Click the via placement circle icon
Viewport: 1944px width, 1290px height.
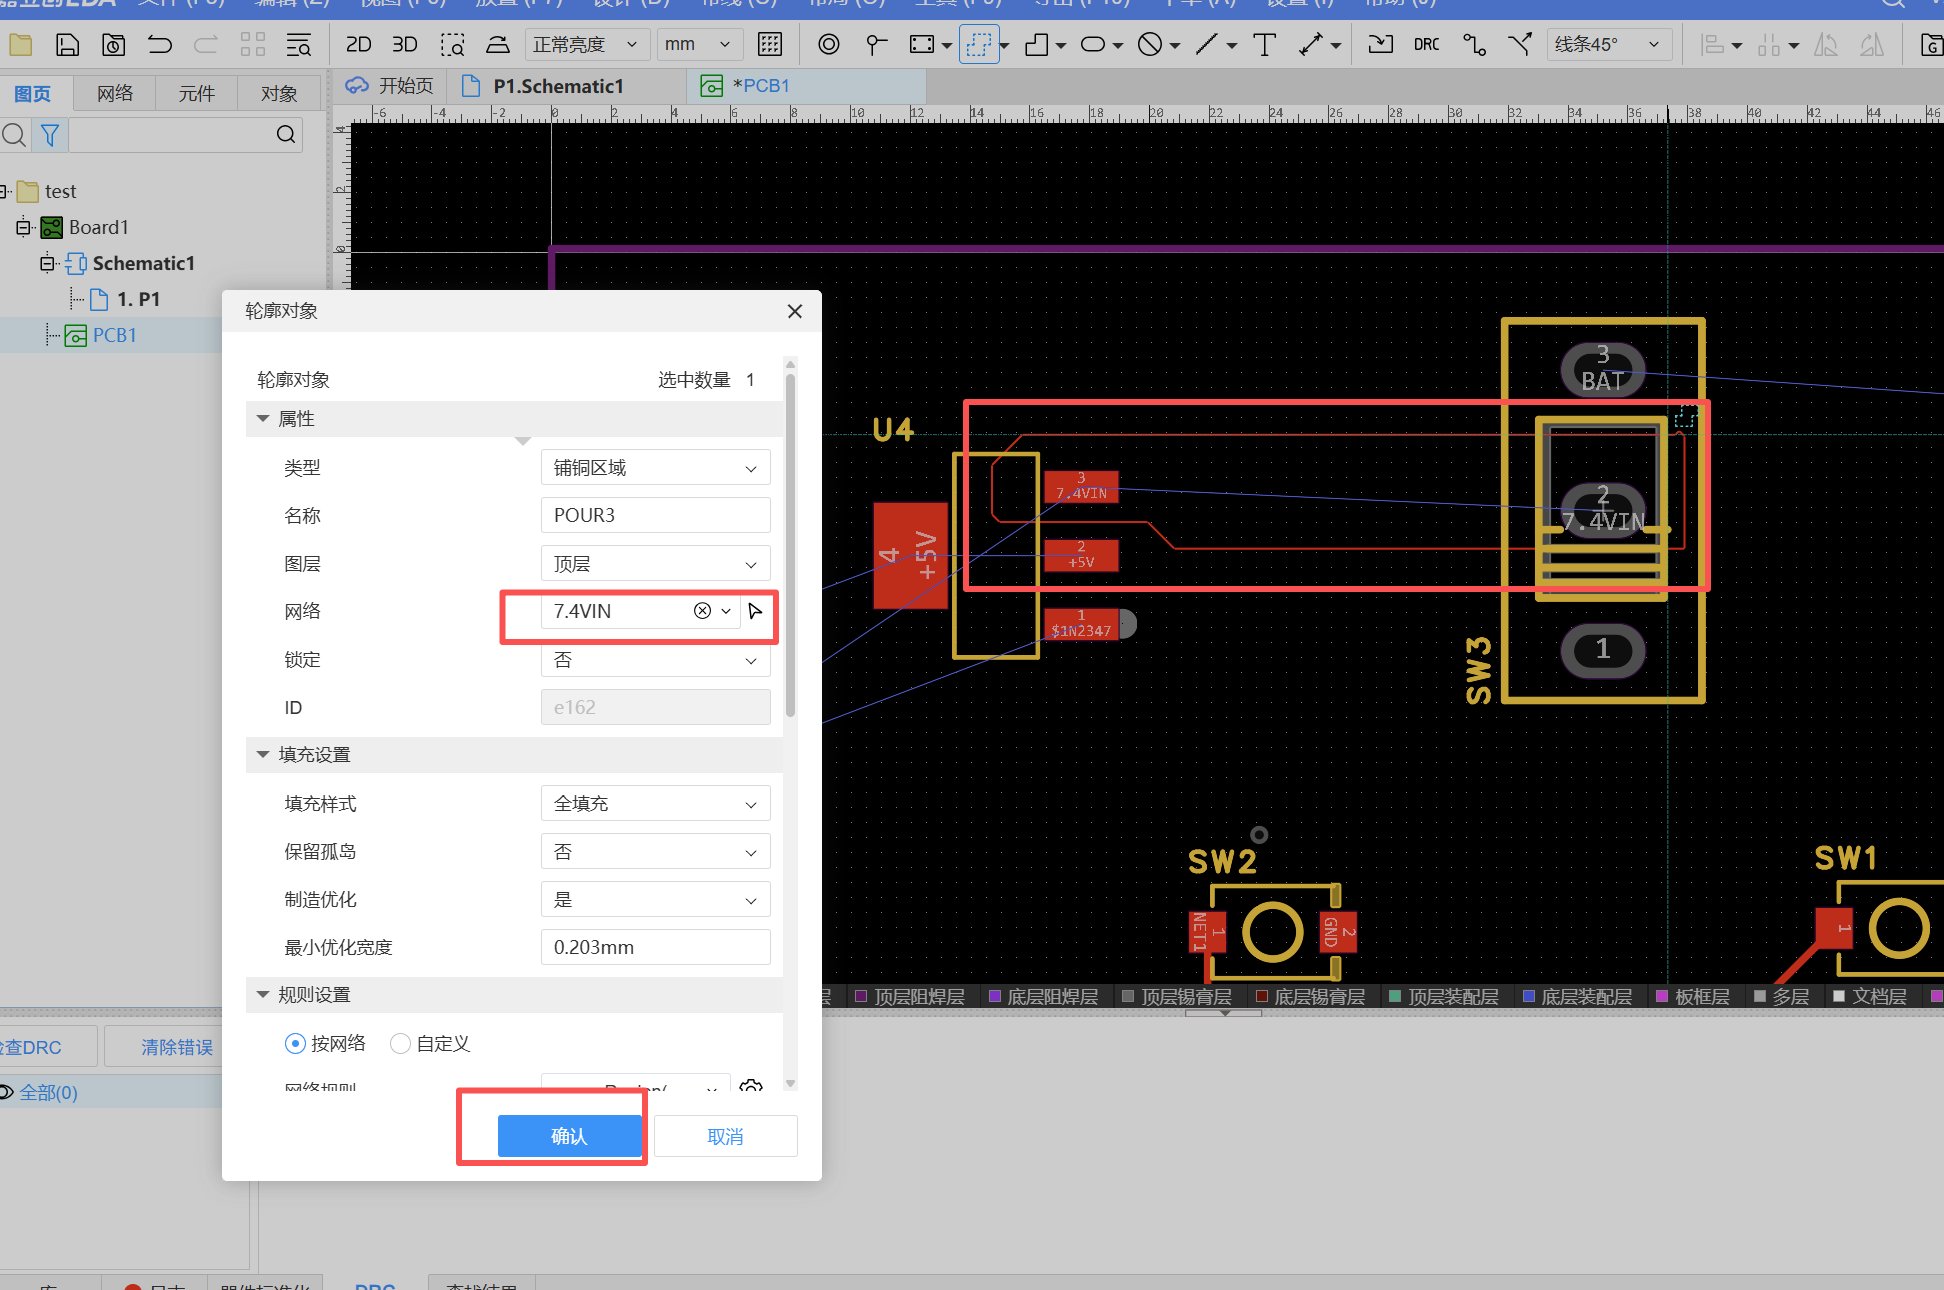click(828, 45)
